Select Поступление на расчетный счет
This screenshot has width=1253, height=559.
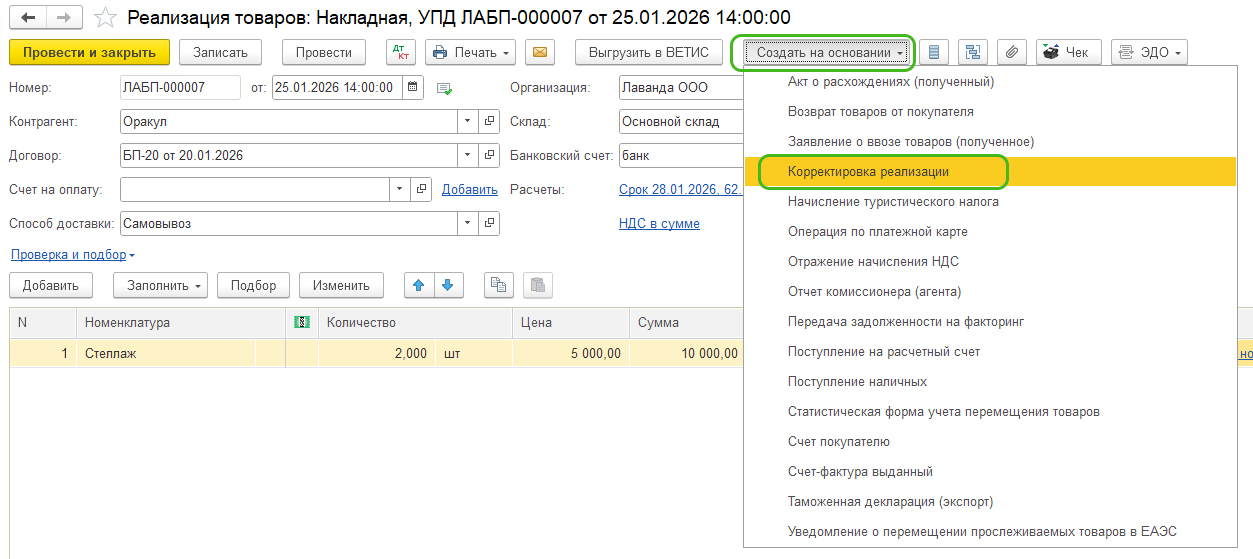click(x=990, y=352)
